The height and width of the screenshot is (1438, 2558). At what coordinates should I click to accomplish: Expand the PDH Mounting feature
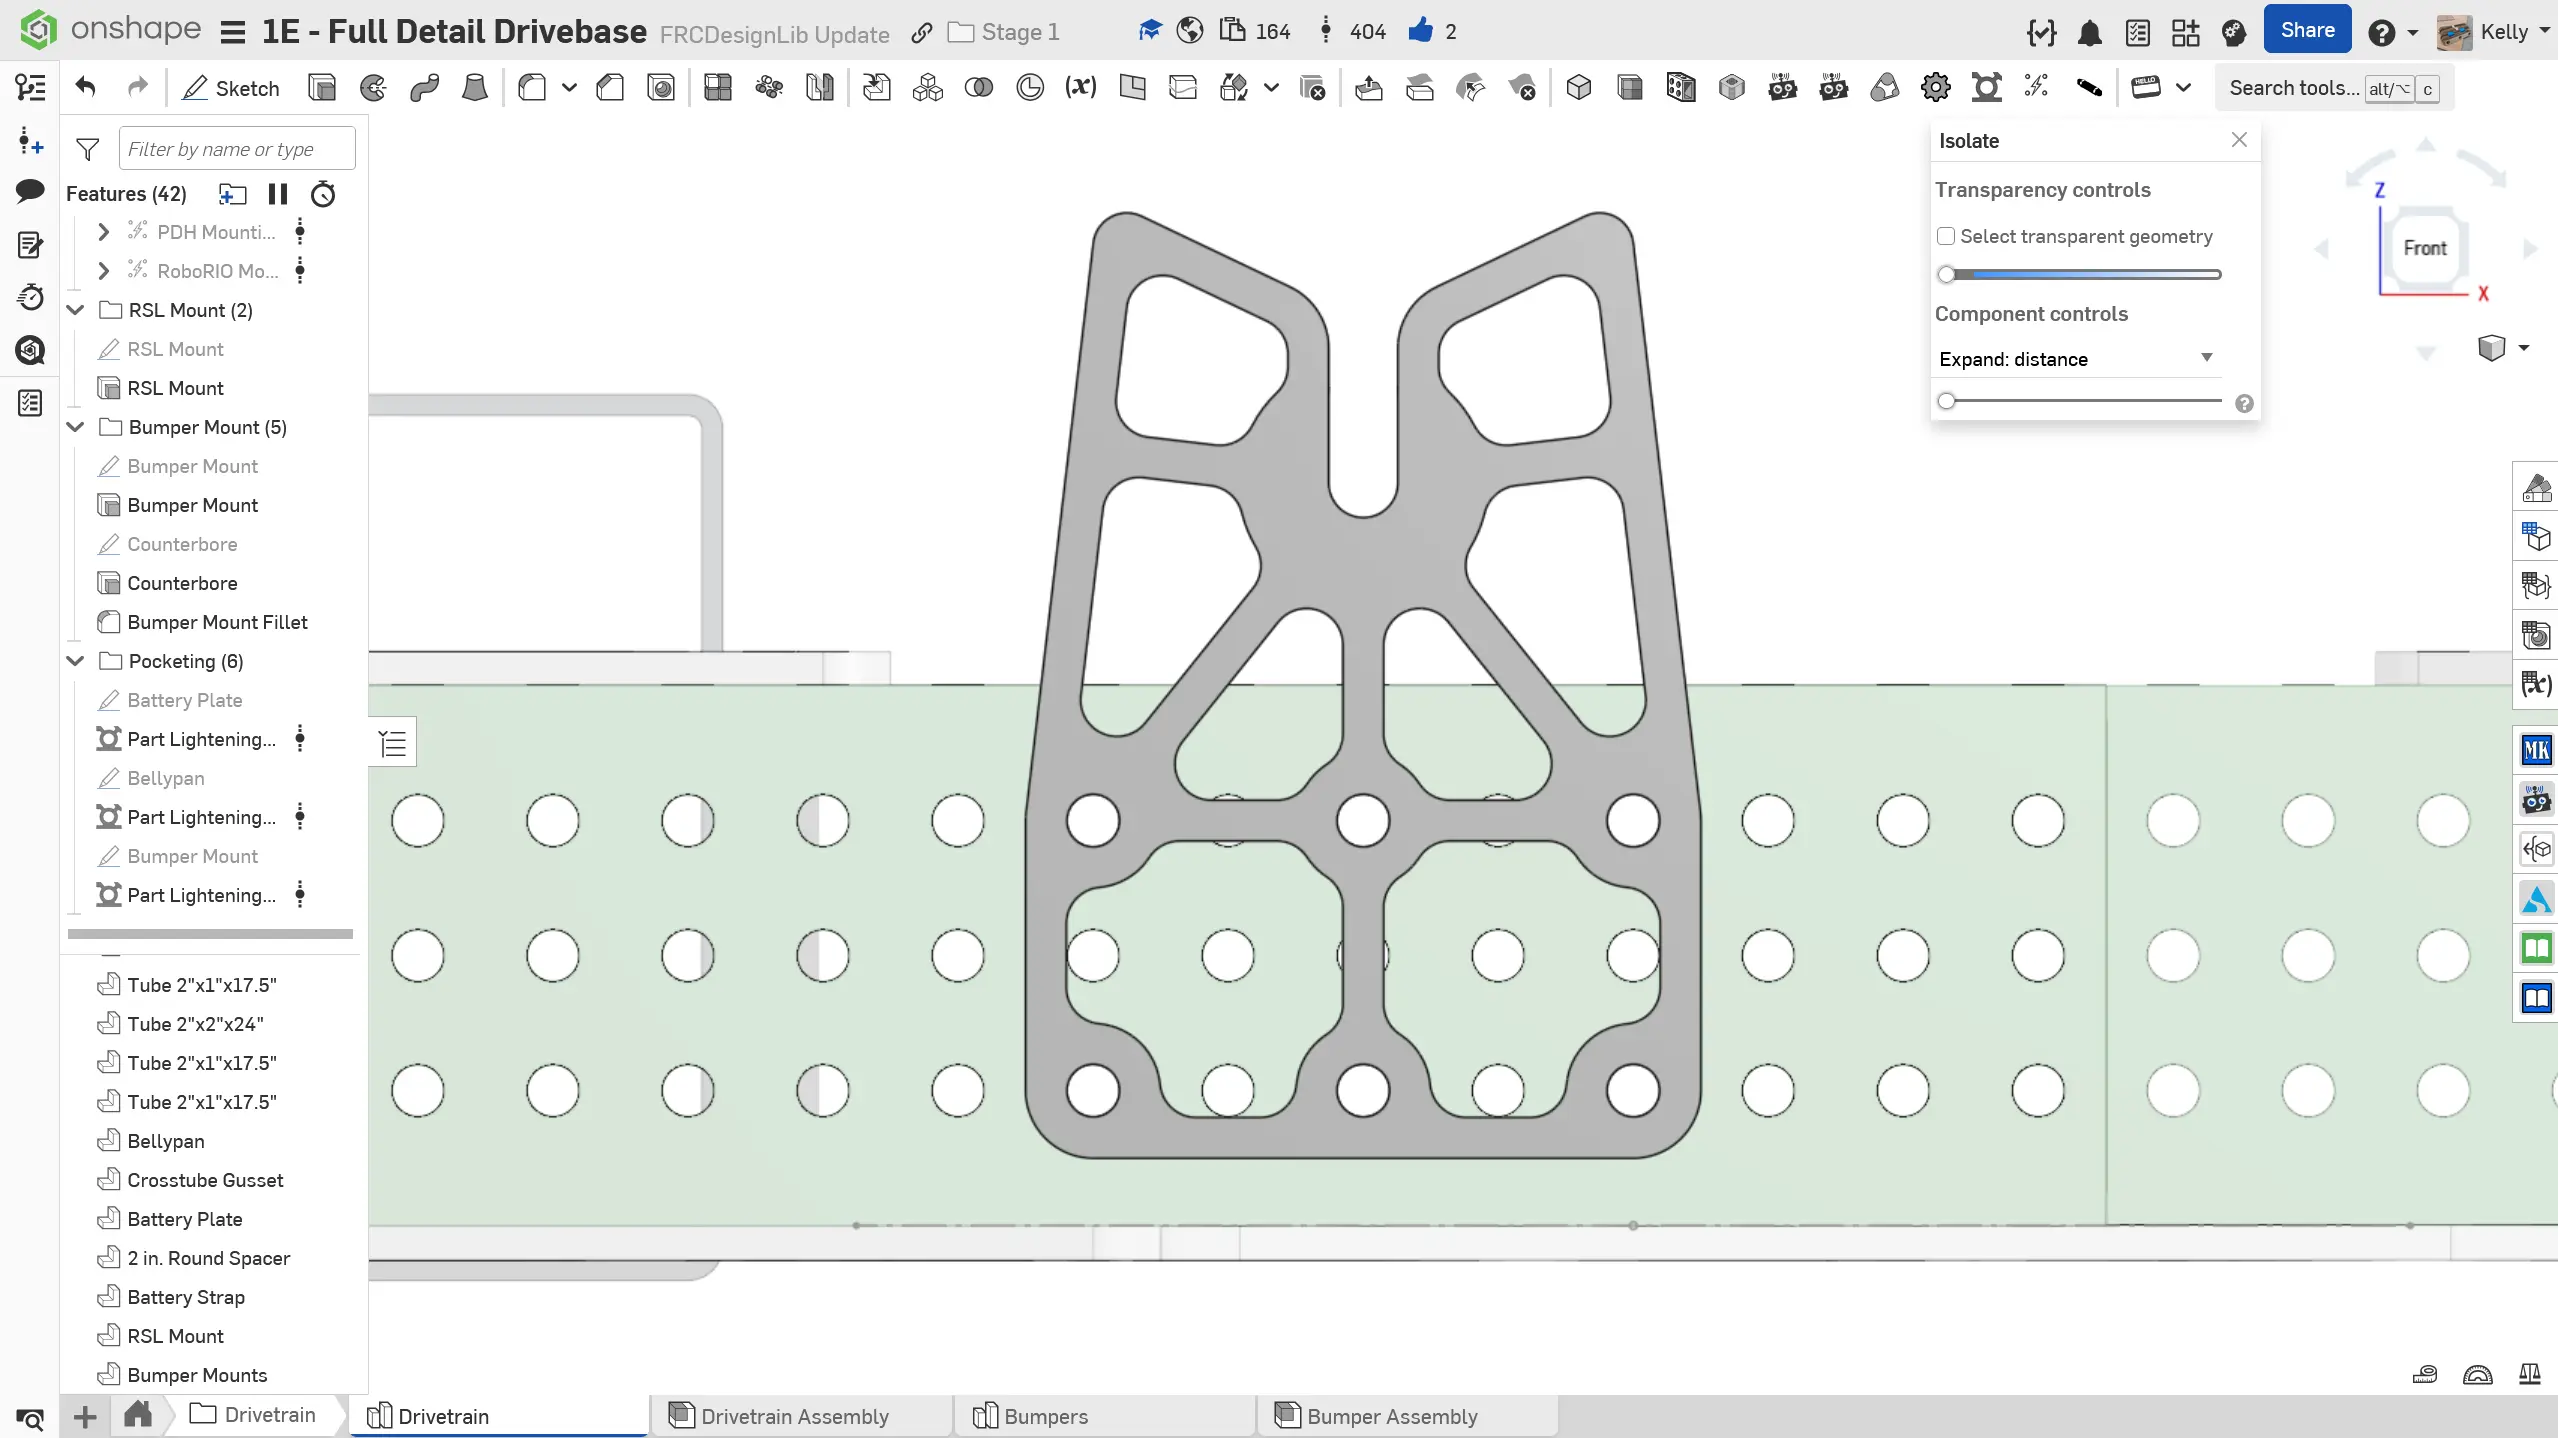[103, 232]
